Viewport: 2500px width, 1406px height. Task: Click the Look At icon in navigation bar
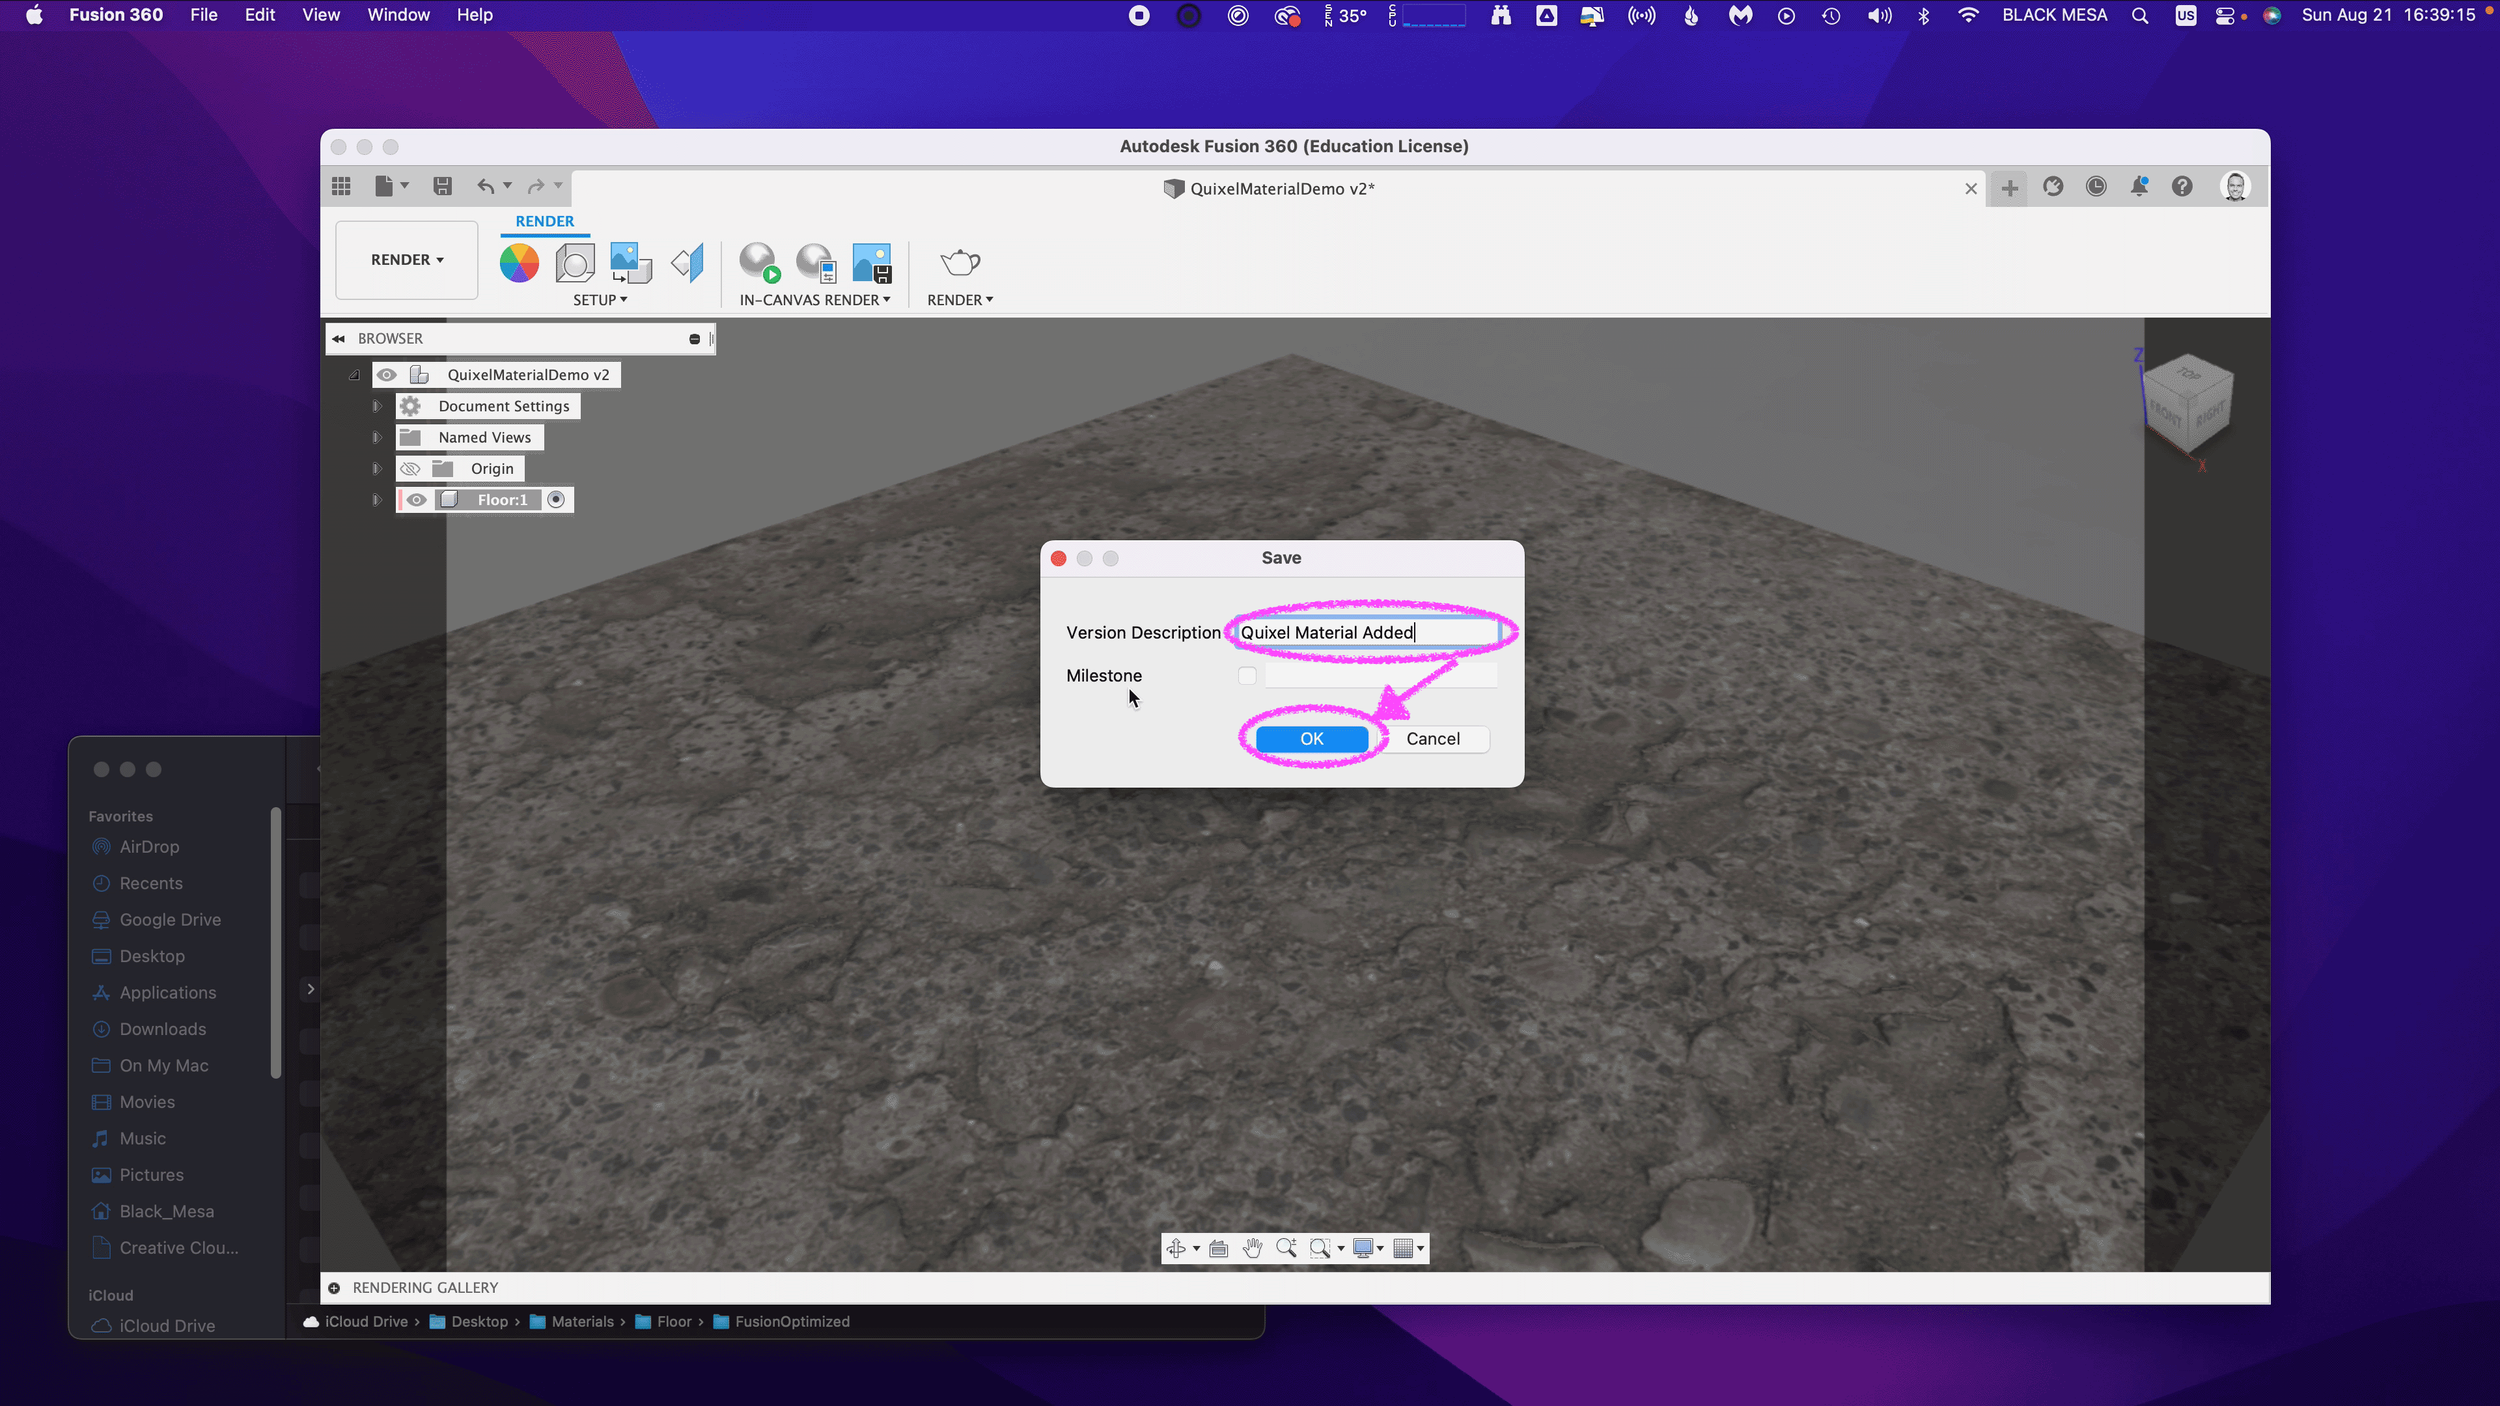pos(1218,1248)
